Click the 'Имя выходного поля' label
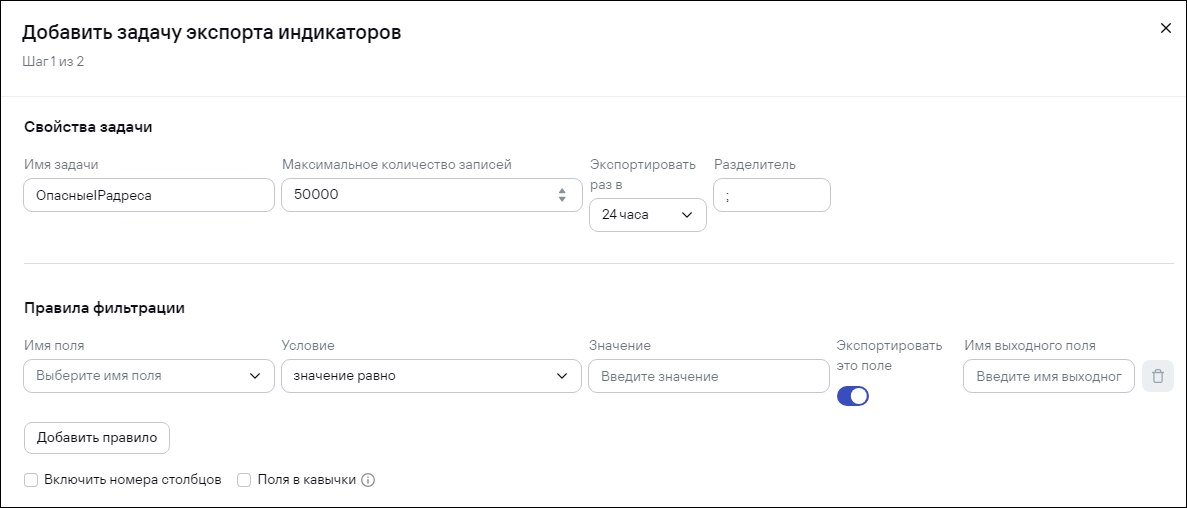The height and width of the screenshot is (508, 1187). click(1030, 345)
